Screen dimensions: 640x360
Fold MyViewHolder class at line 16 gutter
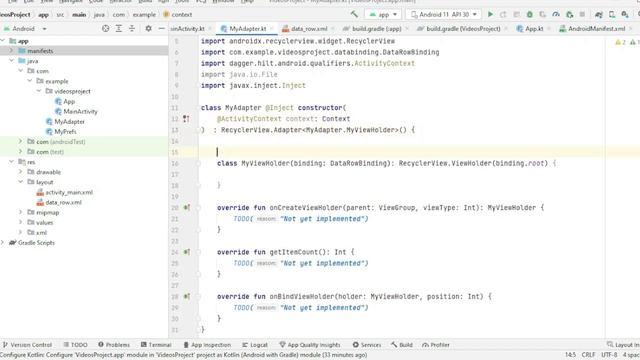pos(199,163)
